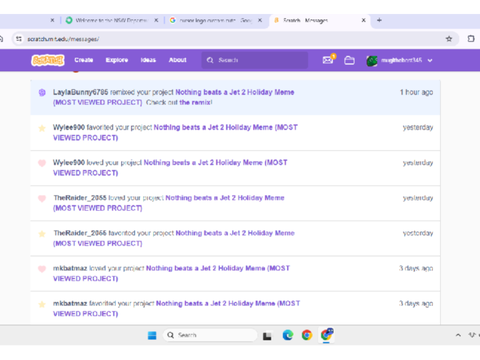The width and height of the screenshot is (480, 360).
Task: Launch Microsoft Edge from taskbar
Action: [x=288, y=335]
